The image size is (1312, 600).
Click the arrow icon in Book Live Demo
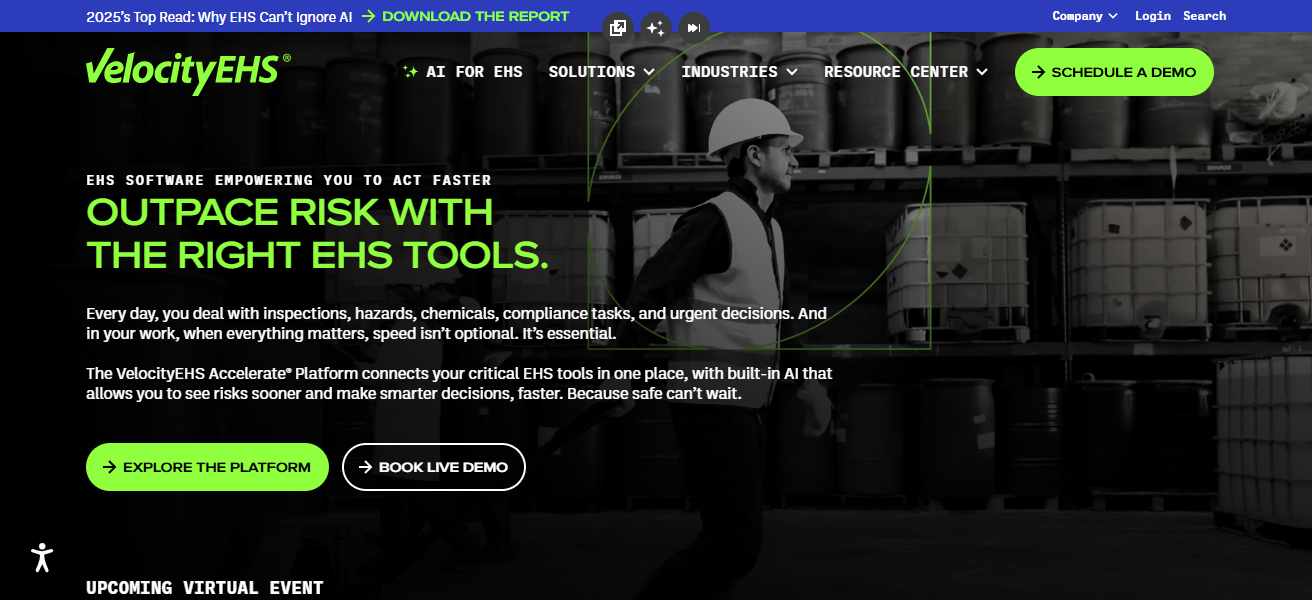(365, 467)
